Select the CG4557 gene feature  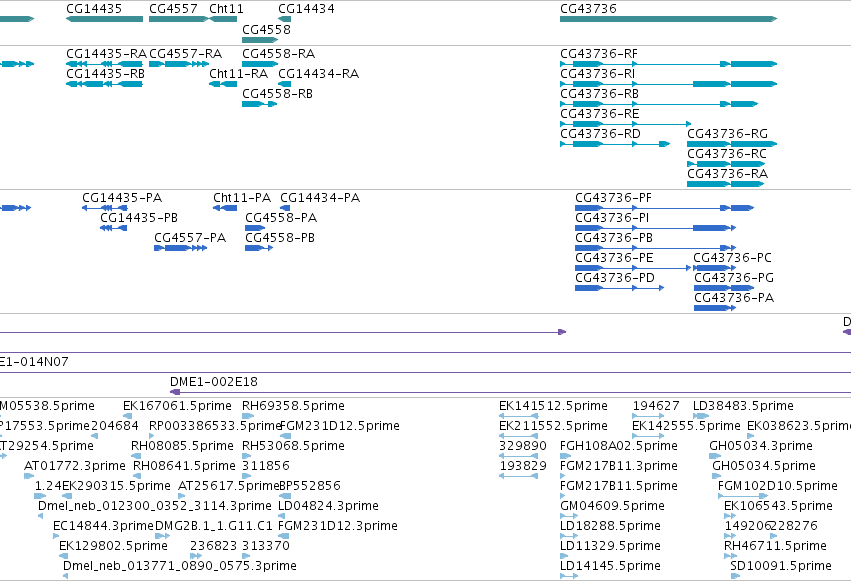point(179,19)
